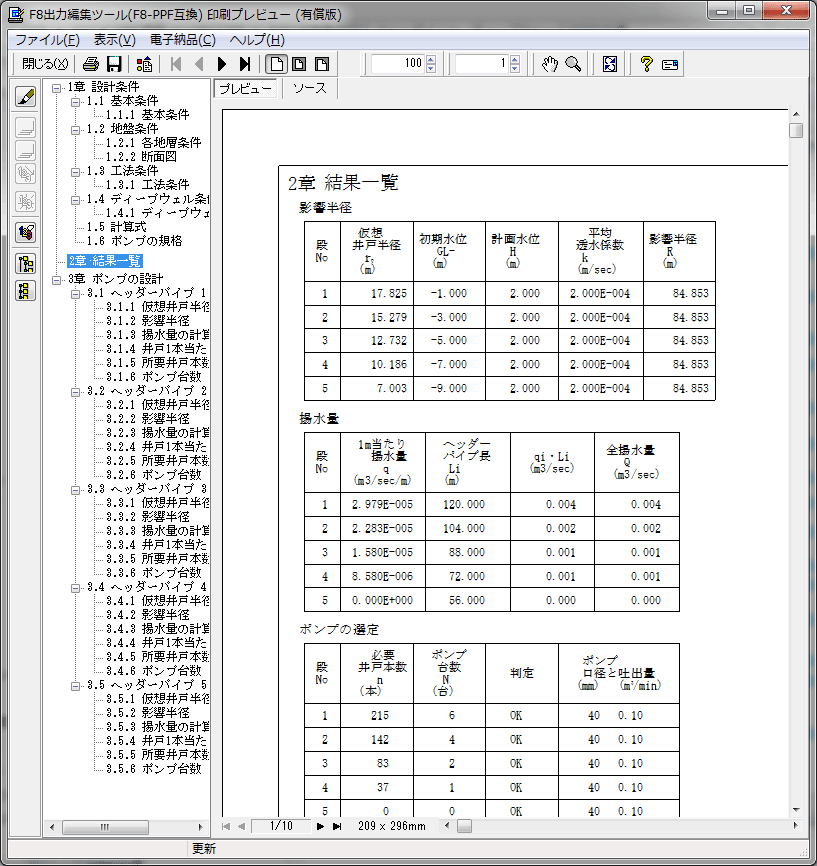
Task: Decrease the zoom value of 100 with the down arrow
Action: click(431, 68)
